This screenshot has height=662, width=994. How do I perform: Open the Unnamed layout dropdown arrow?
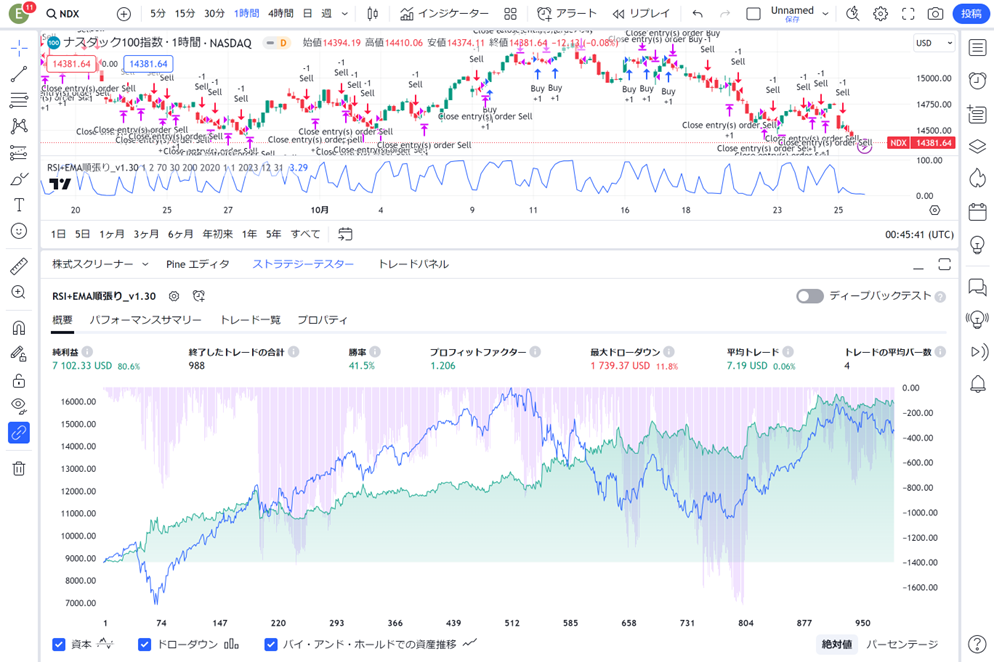coord(825,14)
